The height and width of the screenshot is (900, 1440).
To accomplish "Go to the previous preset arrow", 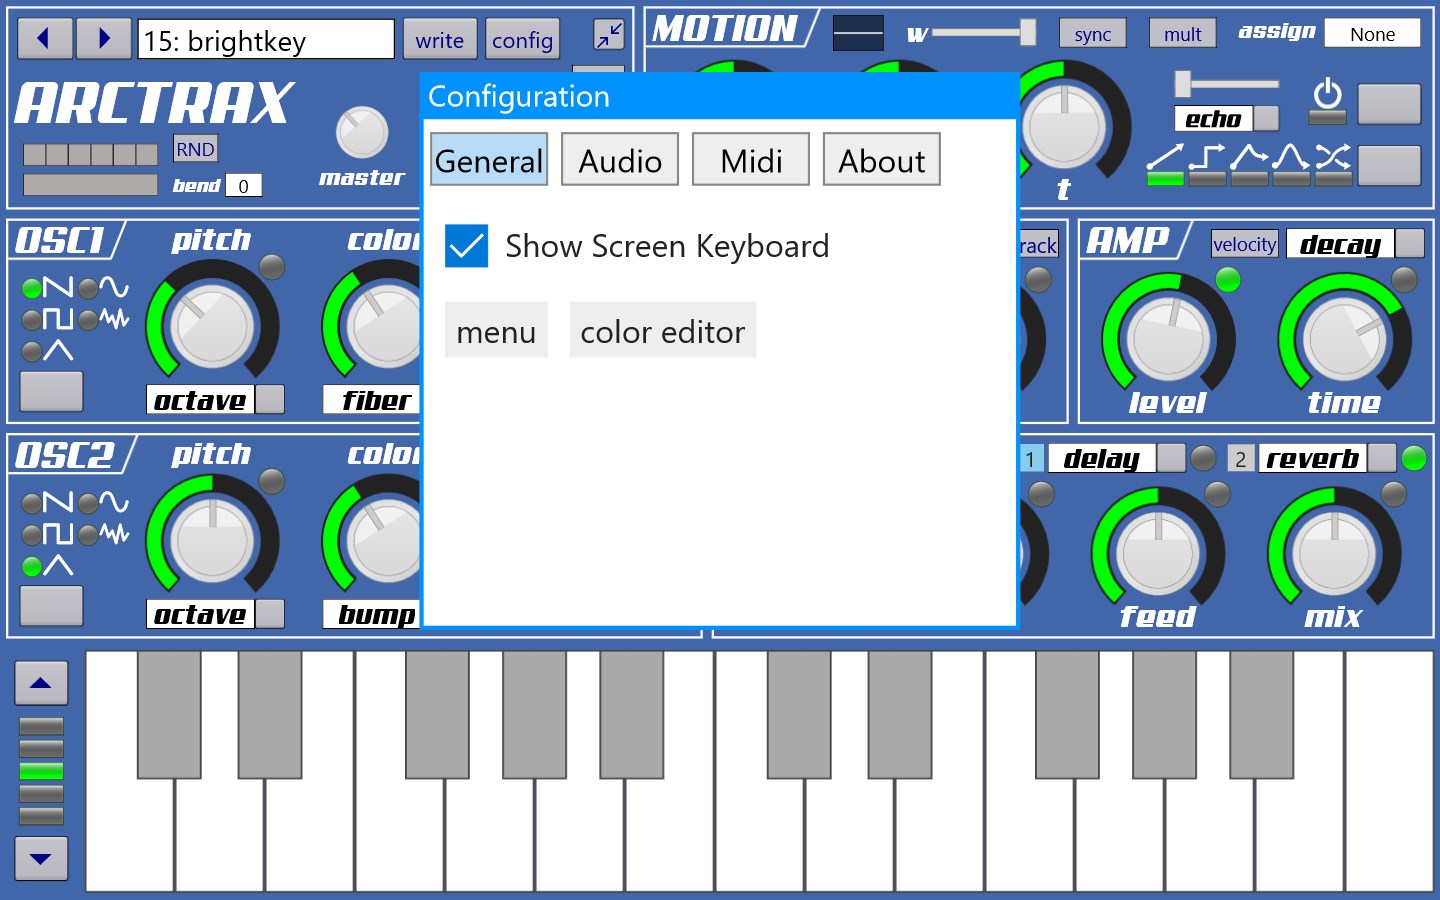I will pyautogui.click(x=45, y=39).
